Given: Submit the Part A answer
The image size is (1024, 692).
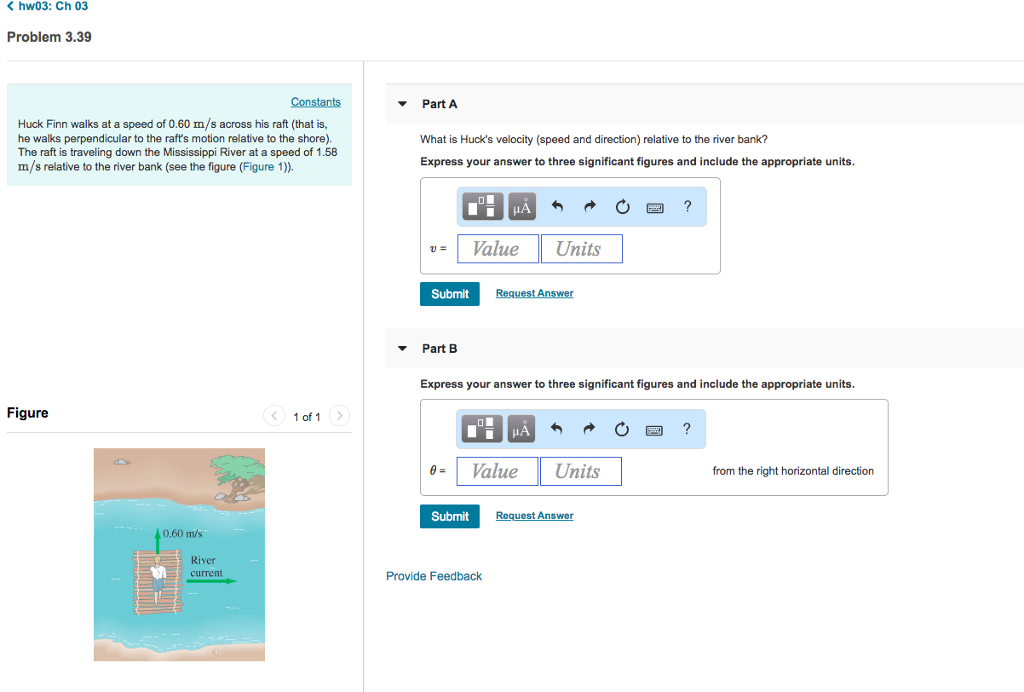Looking at the screenshot, I should coord(449,293).
